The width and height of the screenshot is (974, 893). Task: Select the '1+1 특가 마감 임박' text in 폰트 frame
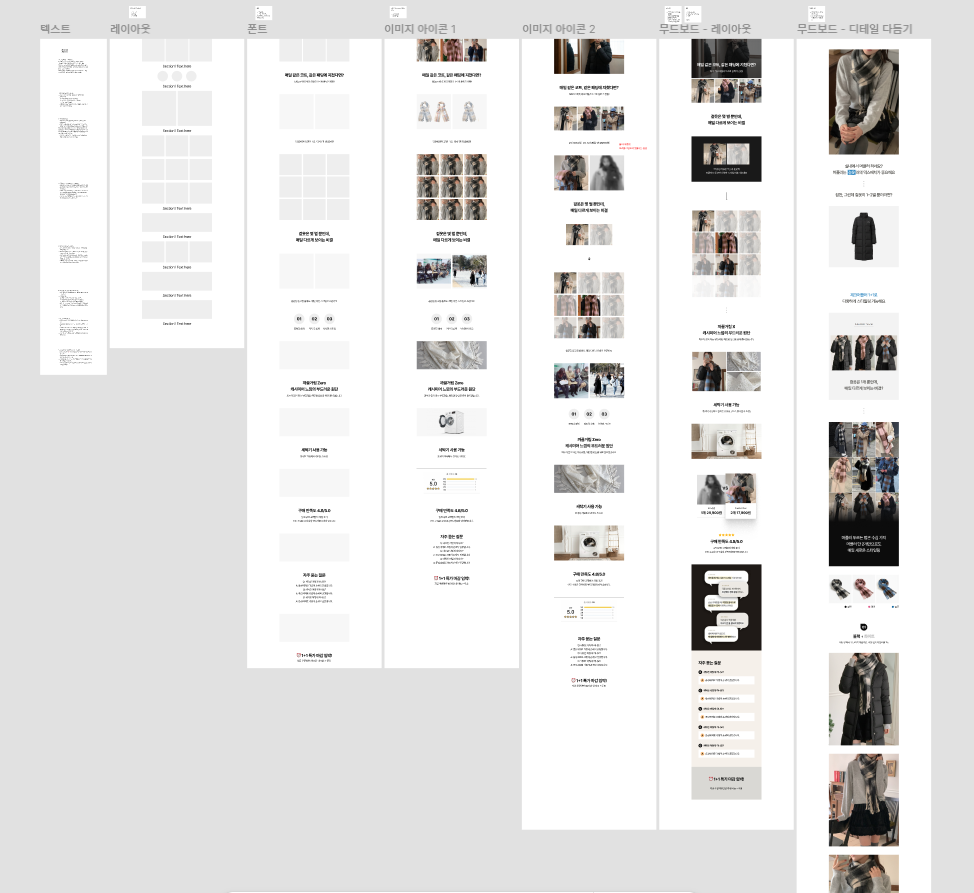point(314,655)
